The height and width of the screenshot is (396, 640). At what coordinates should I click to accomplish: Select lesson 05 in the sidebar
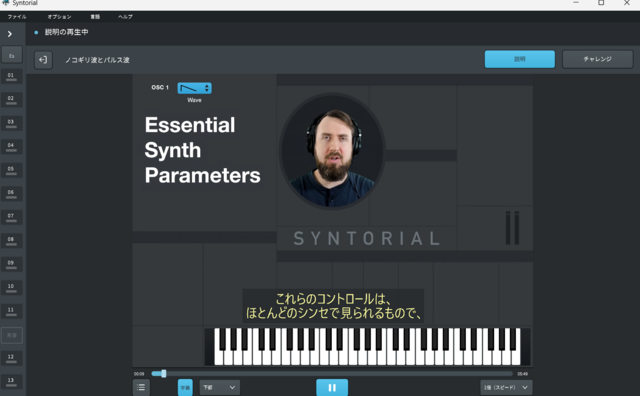[11, 170]
